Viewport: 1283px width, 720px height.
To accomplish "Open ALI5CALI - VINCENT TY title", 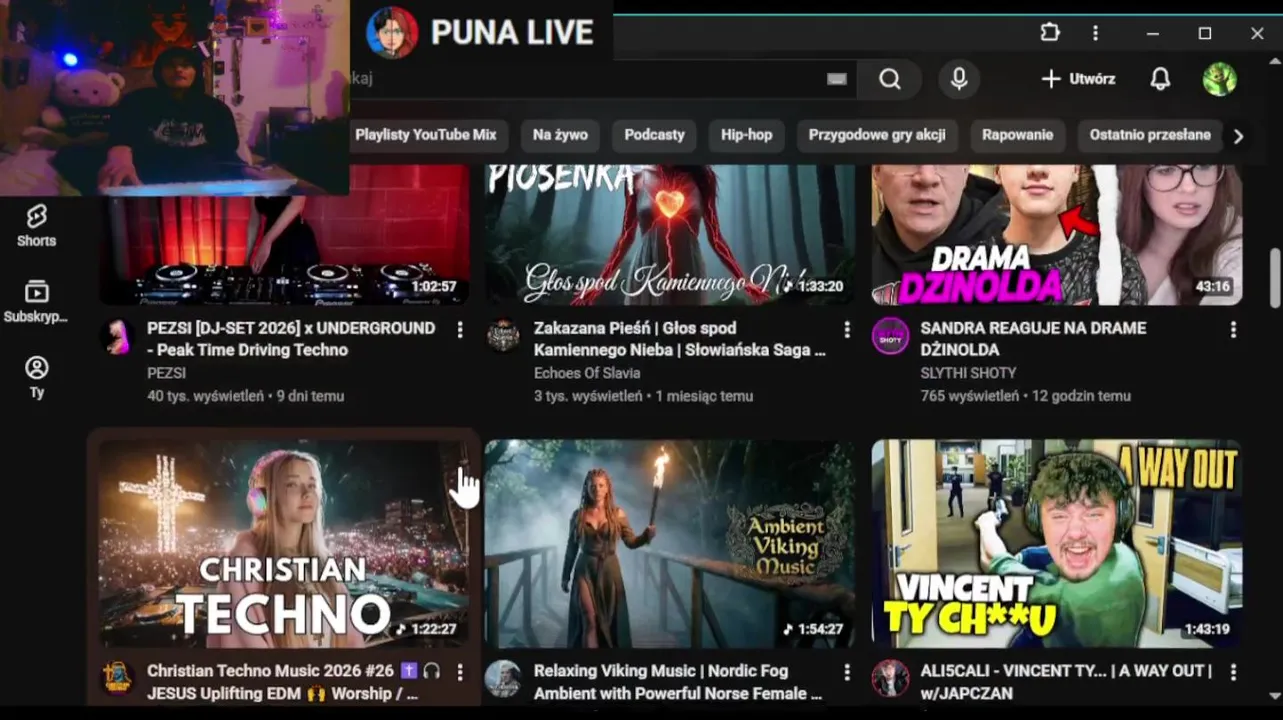I will 1066,681.
